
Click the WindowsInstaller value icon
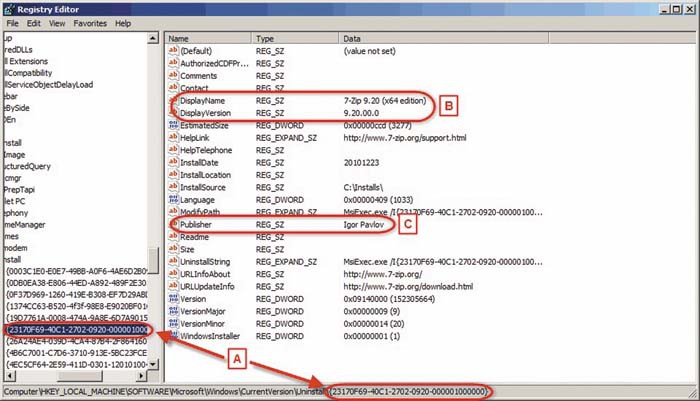(173, 335)
